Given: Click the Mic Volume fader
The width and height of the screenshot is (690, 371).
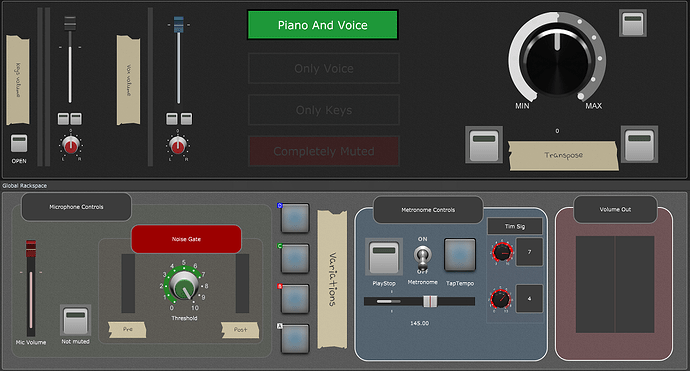Looking at the screenshot, I should pos(31,249).
